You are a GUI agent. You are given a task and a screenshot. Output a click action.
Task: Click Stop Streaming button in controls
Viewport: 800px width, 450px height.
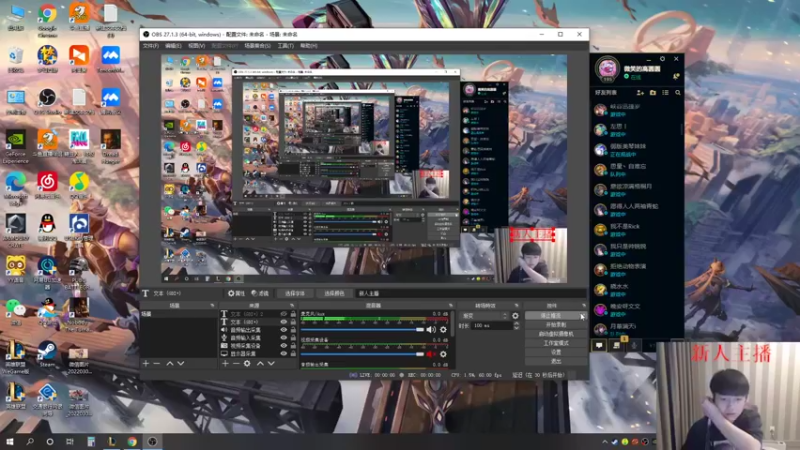coord(556,316)
